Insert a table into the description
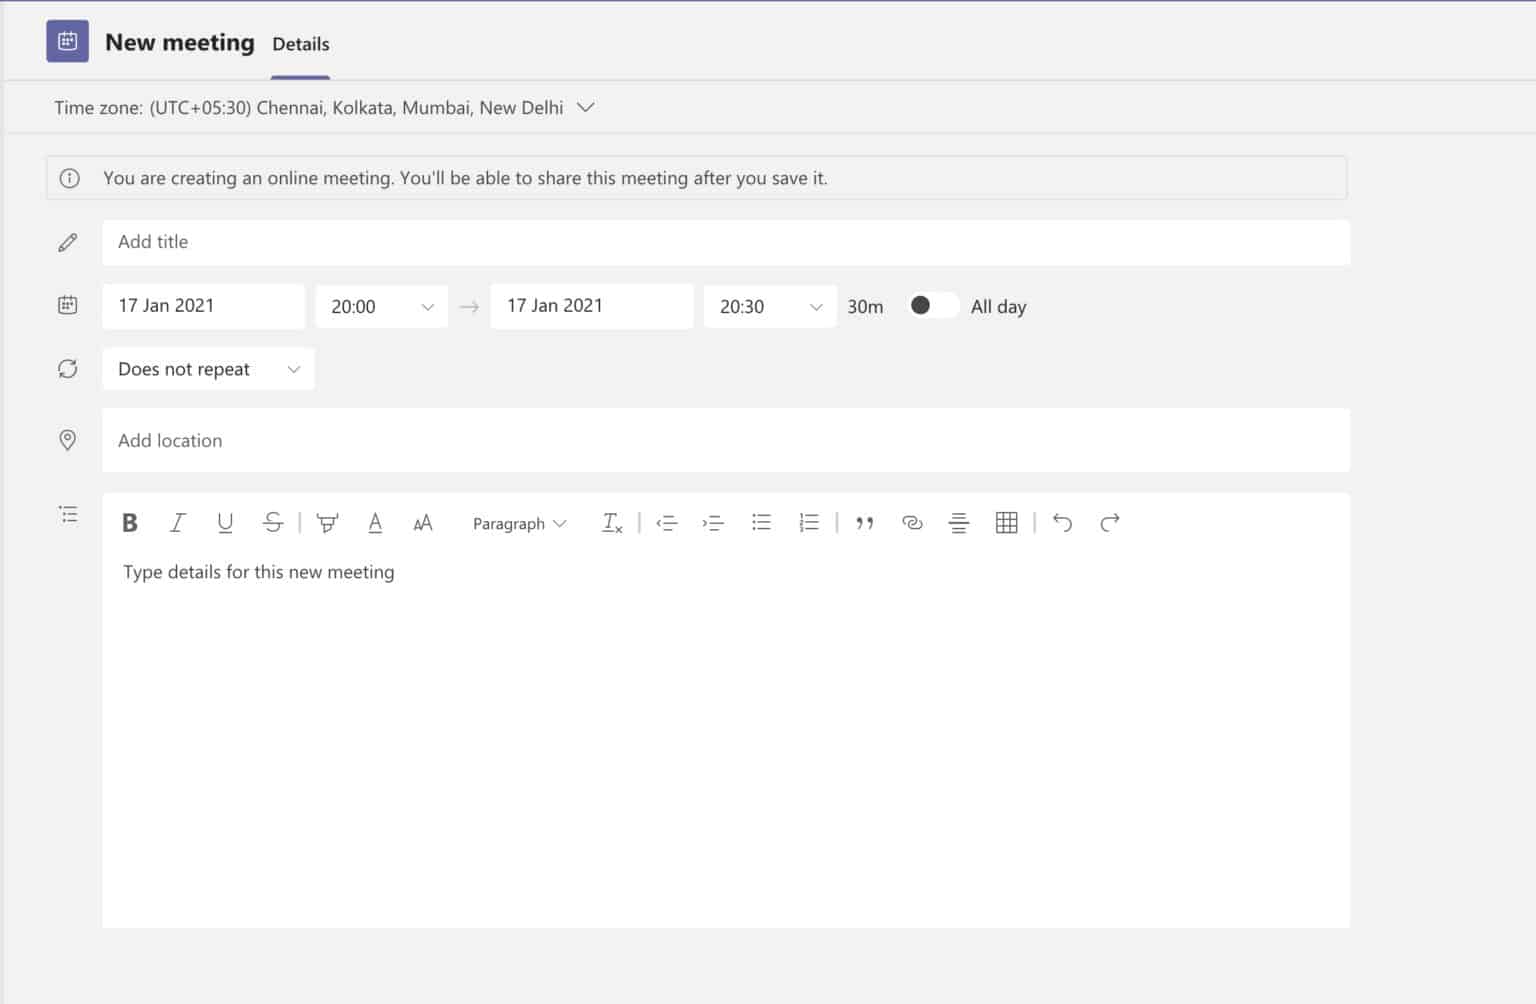1536x1004 pixels. (1006, 522)
